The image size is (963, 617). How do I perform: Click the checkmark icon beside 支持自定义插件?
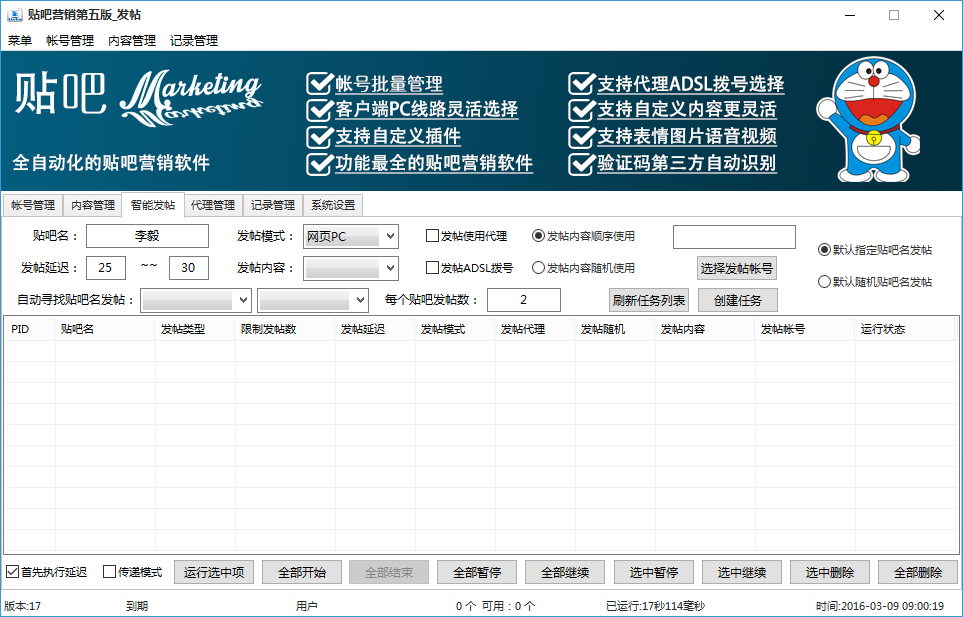319,136
